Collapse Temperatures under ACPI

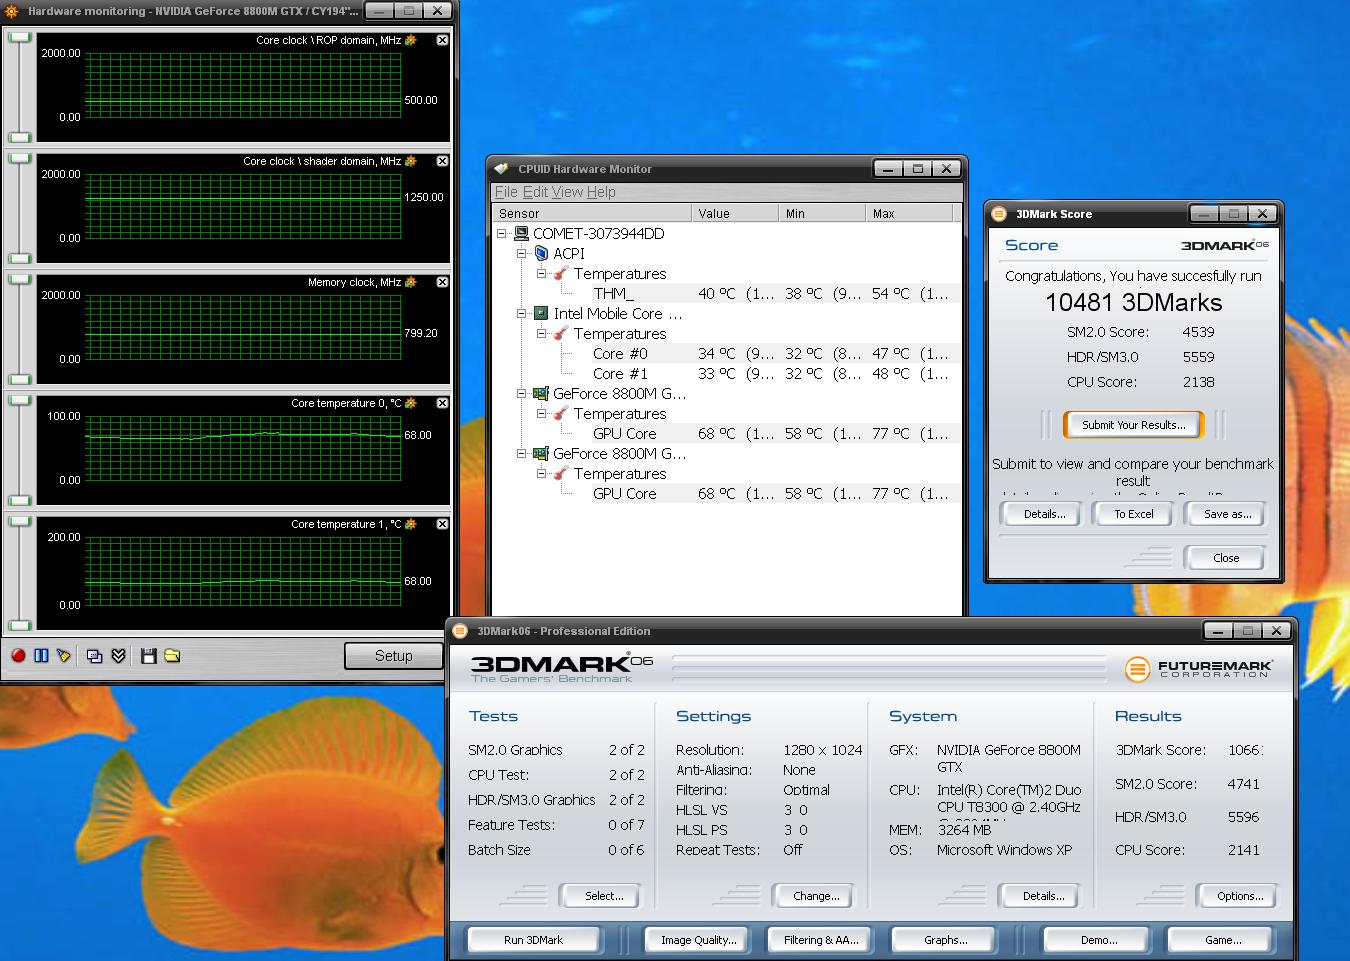point(541,274)
